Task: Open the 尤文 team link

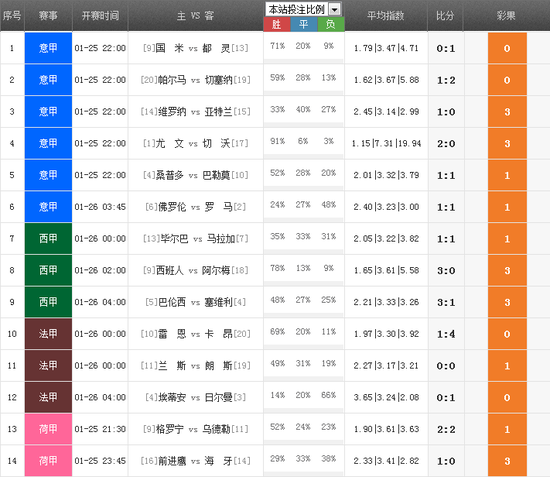Action: 170,143
